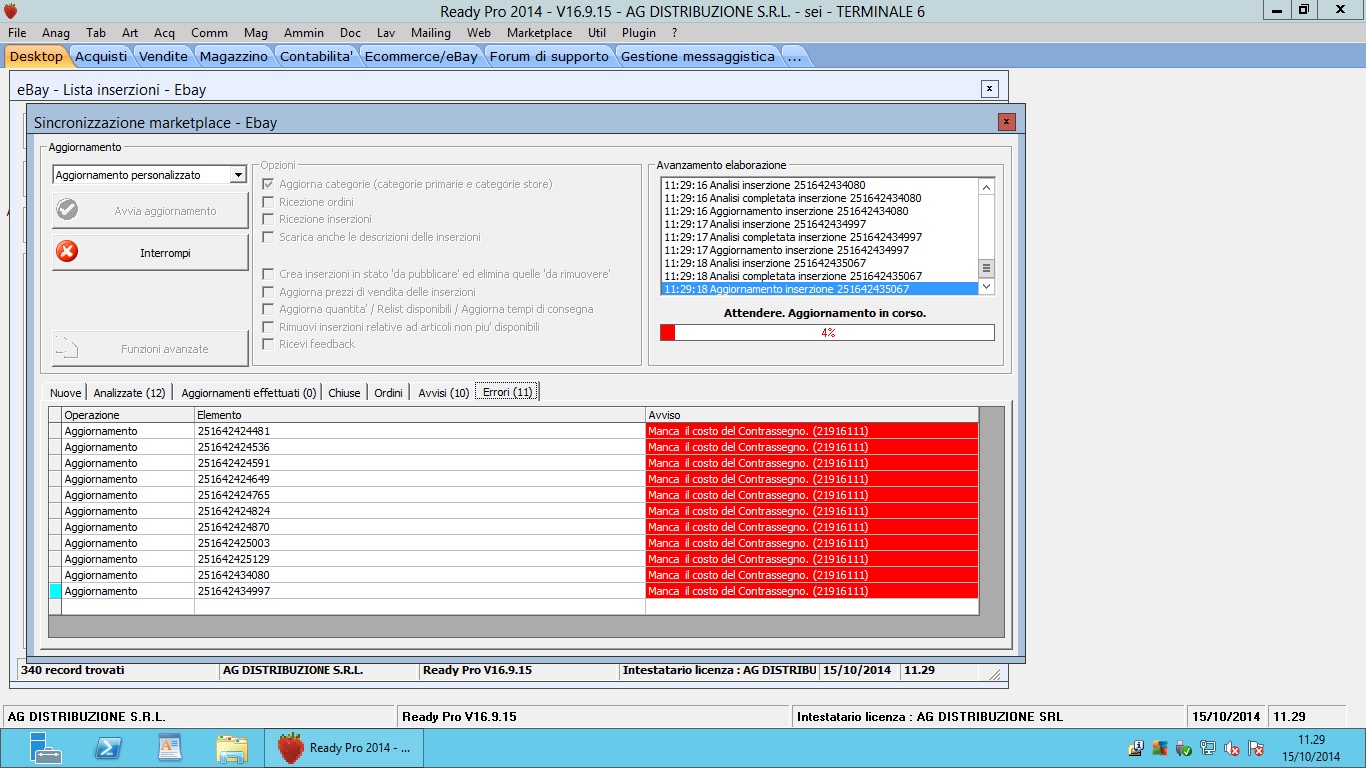Viewport: 1366px width, 768px height.
Task: Close the Sincronizzazione marketplace dialog
Action: tap(1007, 122)
